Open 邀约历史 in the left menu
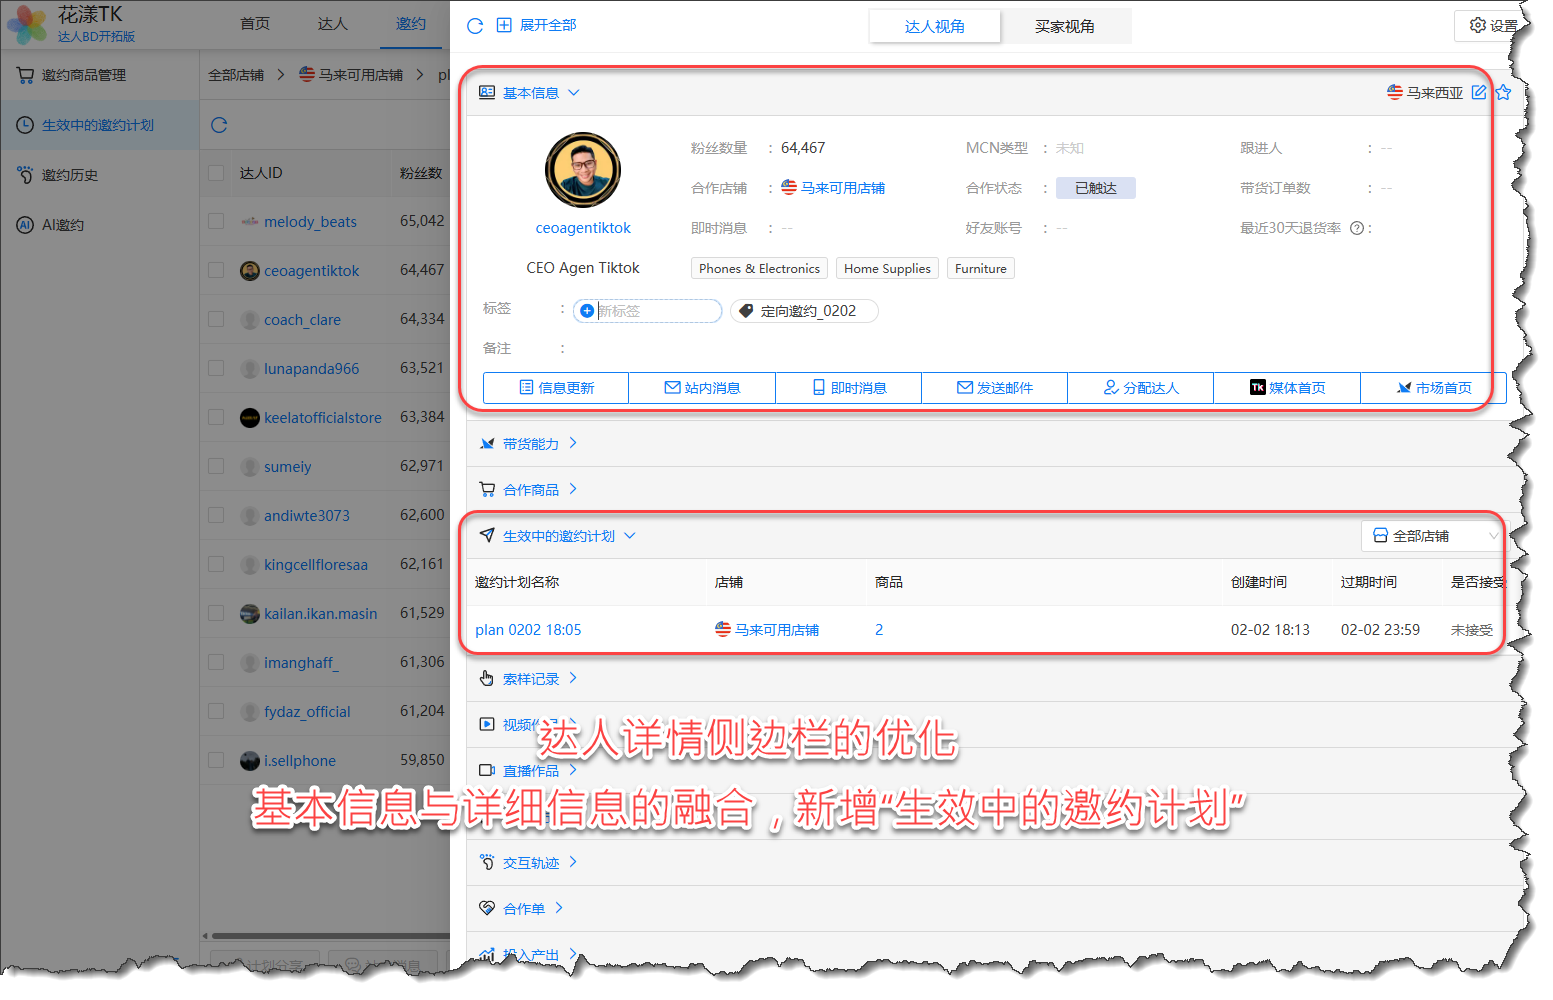This screenshot has width=1553, height=1000. pos(70,175)
